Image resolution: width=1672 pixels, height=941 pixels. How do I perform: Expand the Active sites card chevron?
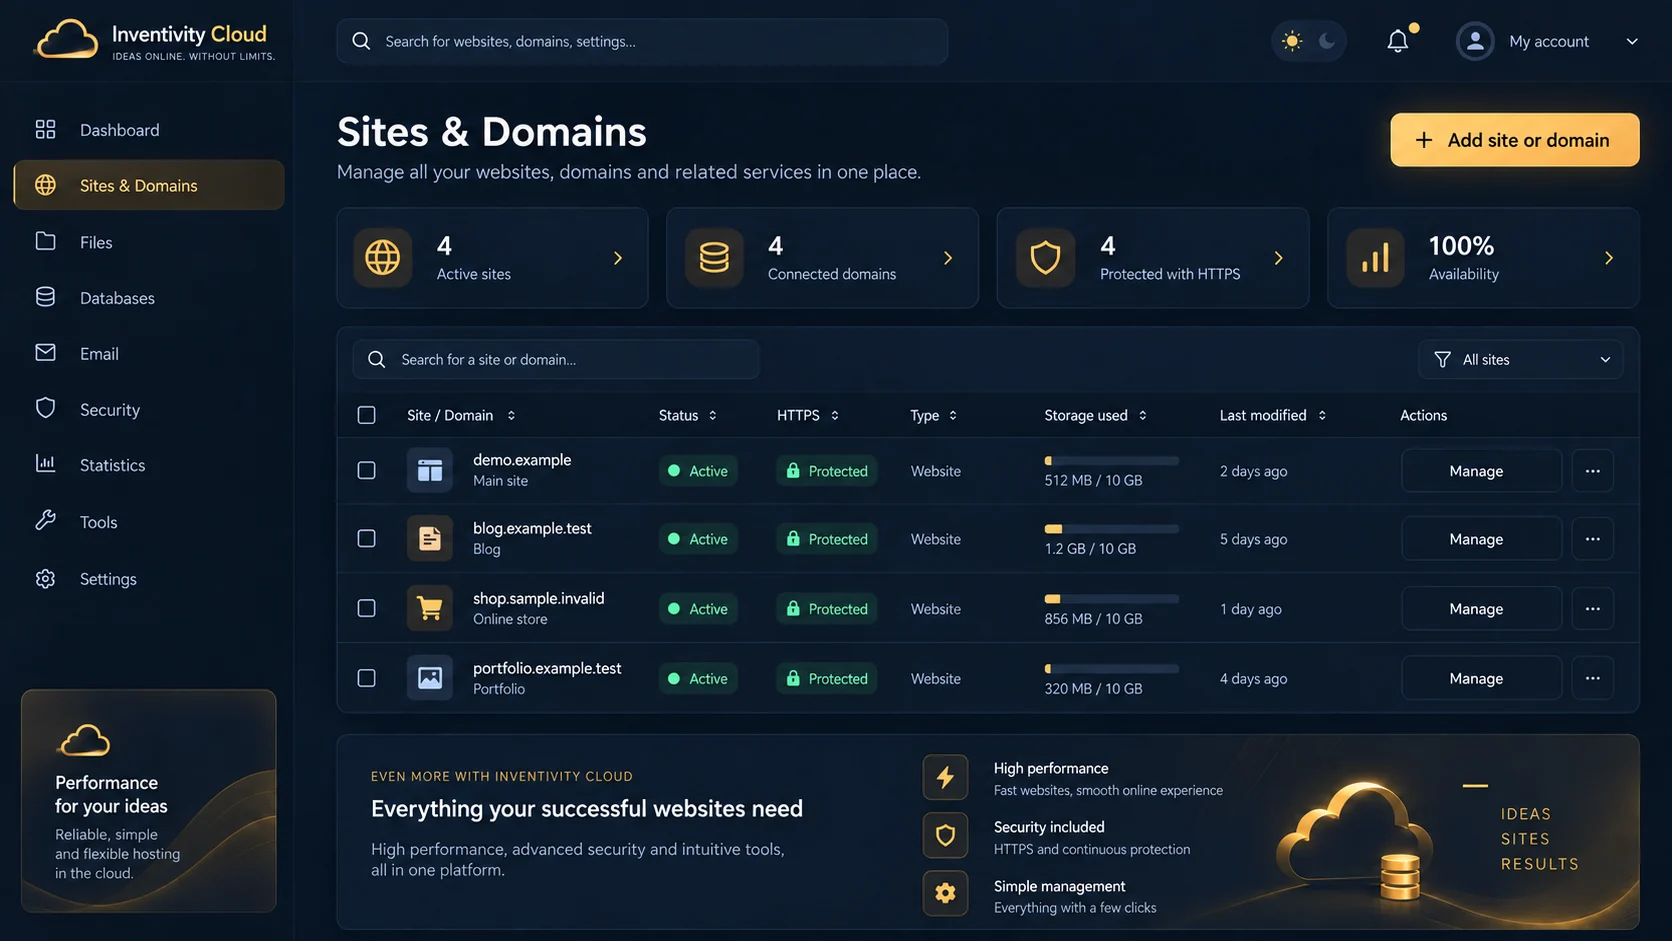[618, 258]
